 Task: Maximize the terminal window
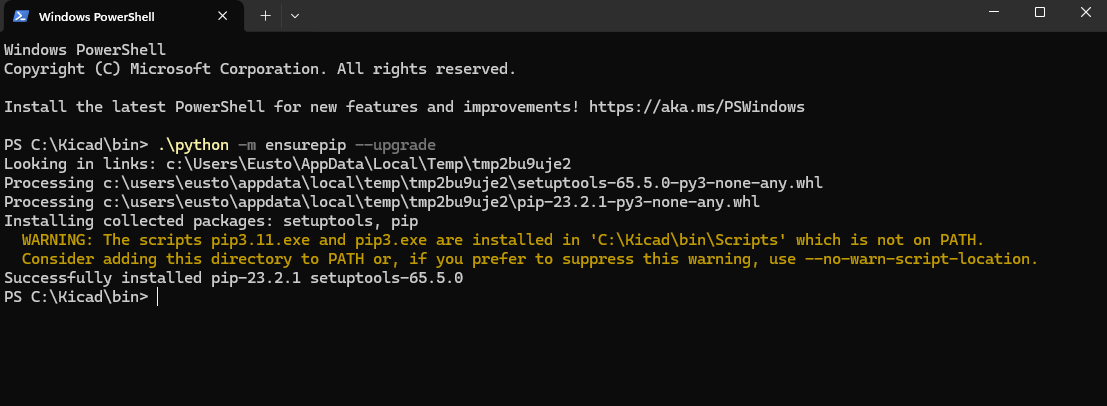click(x=1039, y=12)
